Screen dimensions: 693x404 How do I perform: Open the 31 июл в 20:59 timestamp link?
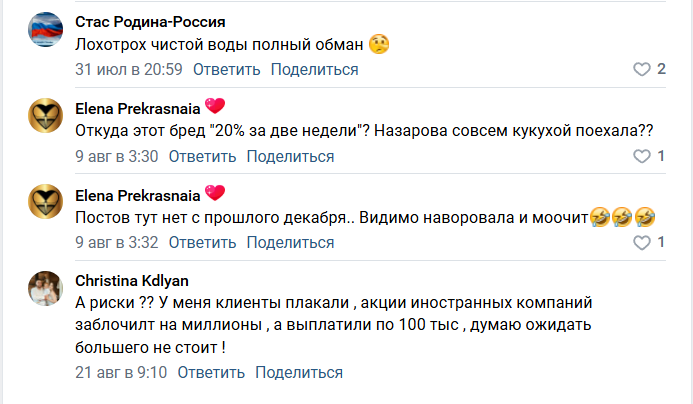click(x=129, y=69)
